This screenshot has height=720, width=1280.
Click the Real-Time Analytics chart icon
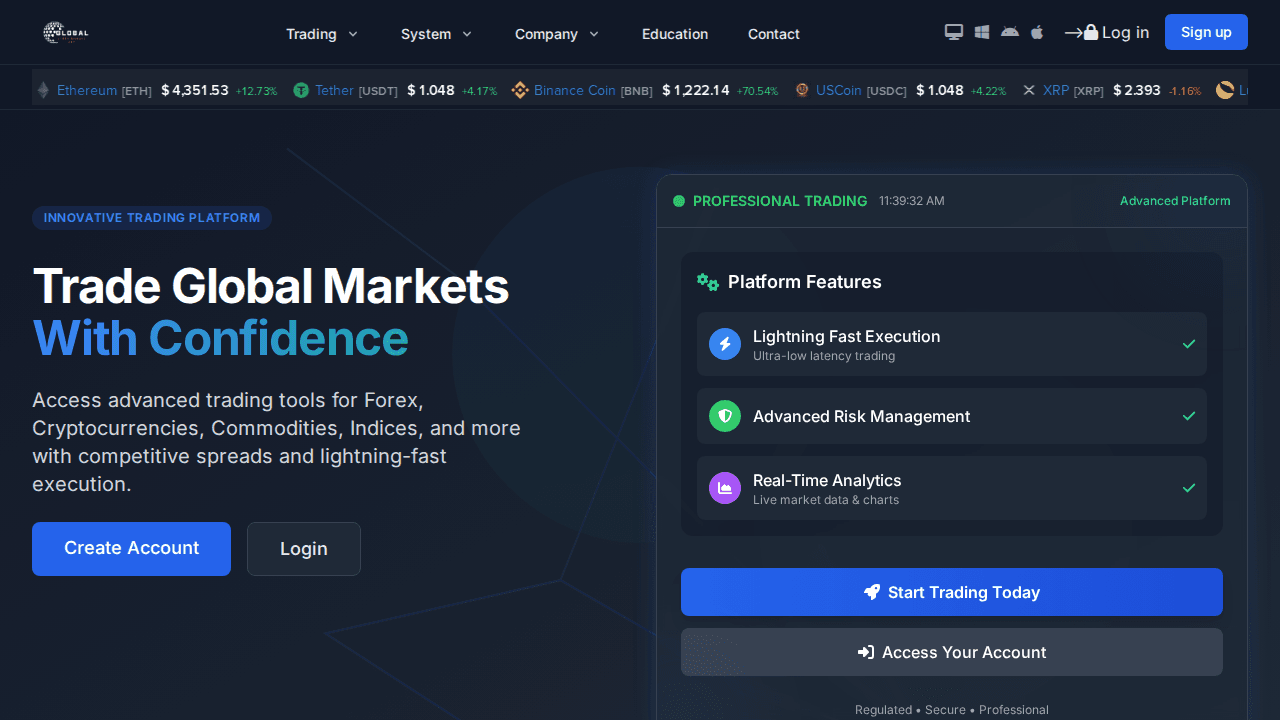pos(725,488)
